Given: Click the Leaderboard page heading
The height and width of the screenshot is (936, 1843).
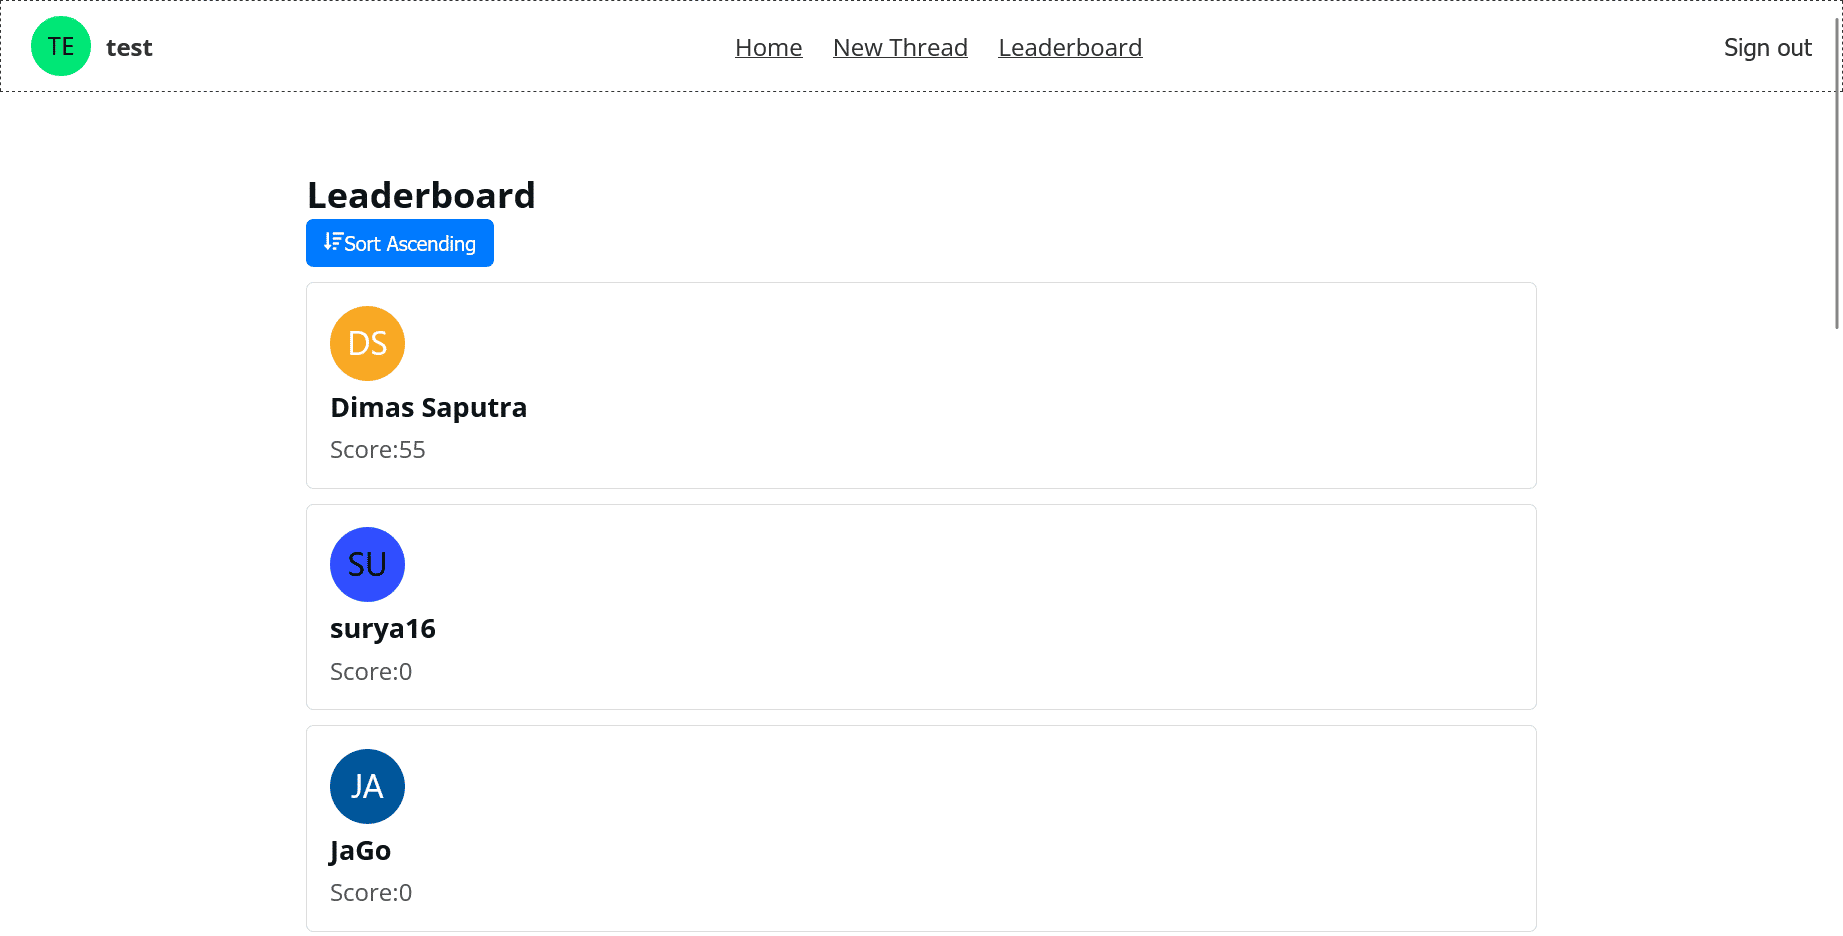Looking at the screenshot, I should (421, 195).
